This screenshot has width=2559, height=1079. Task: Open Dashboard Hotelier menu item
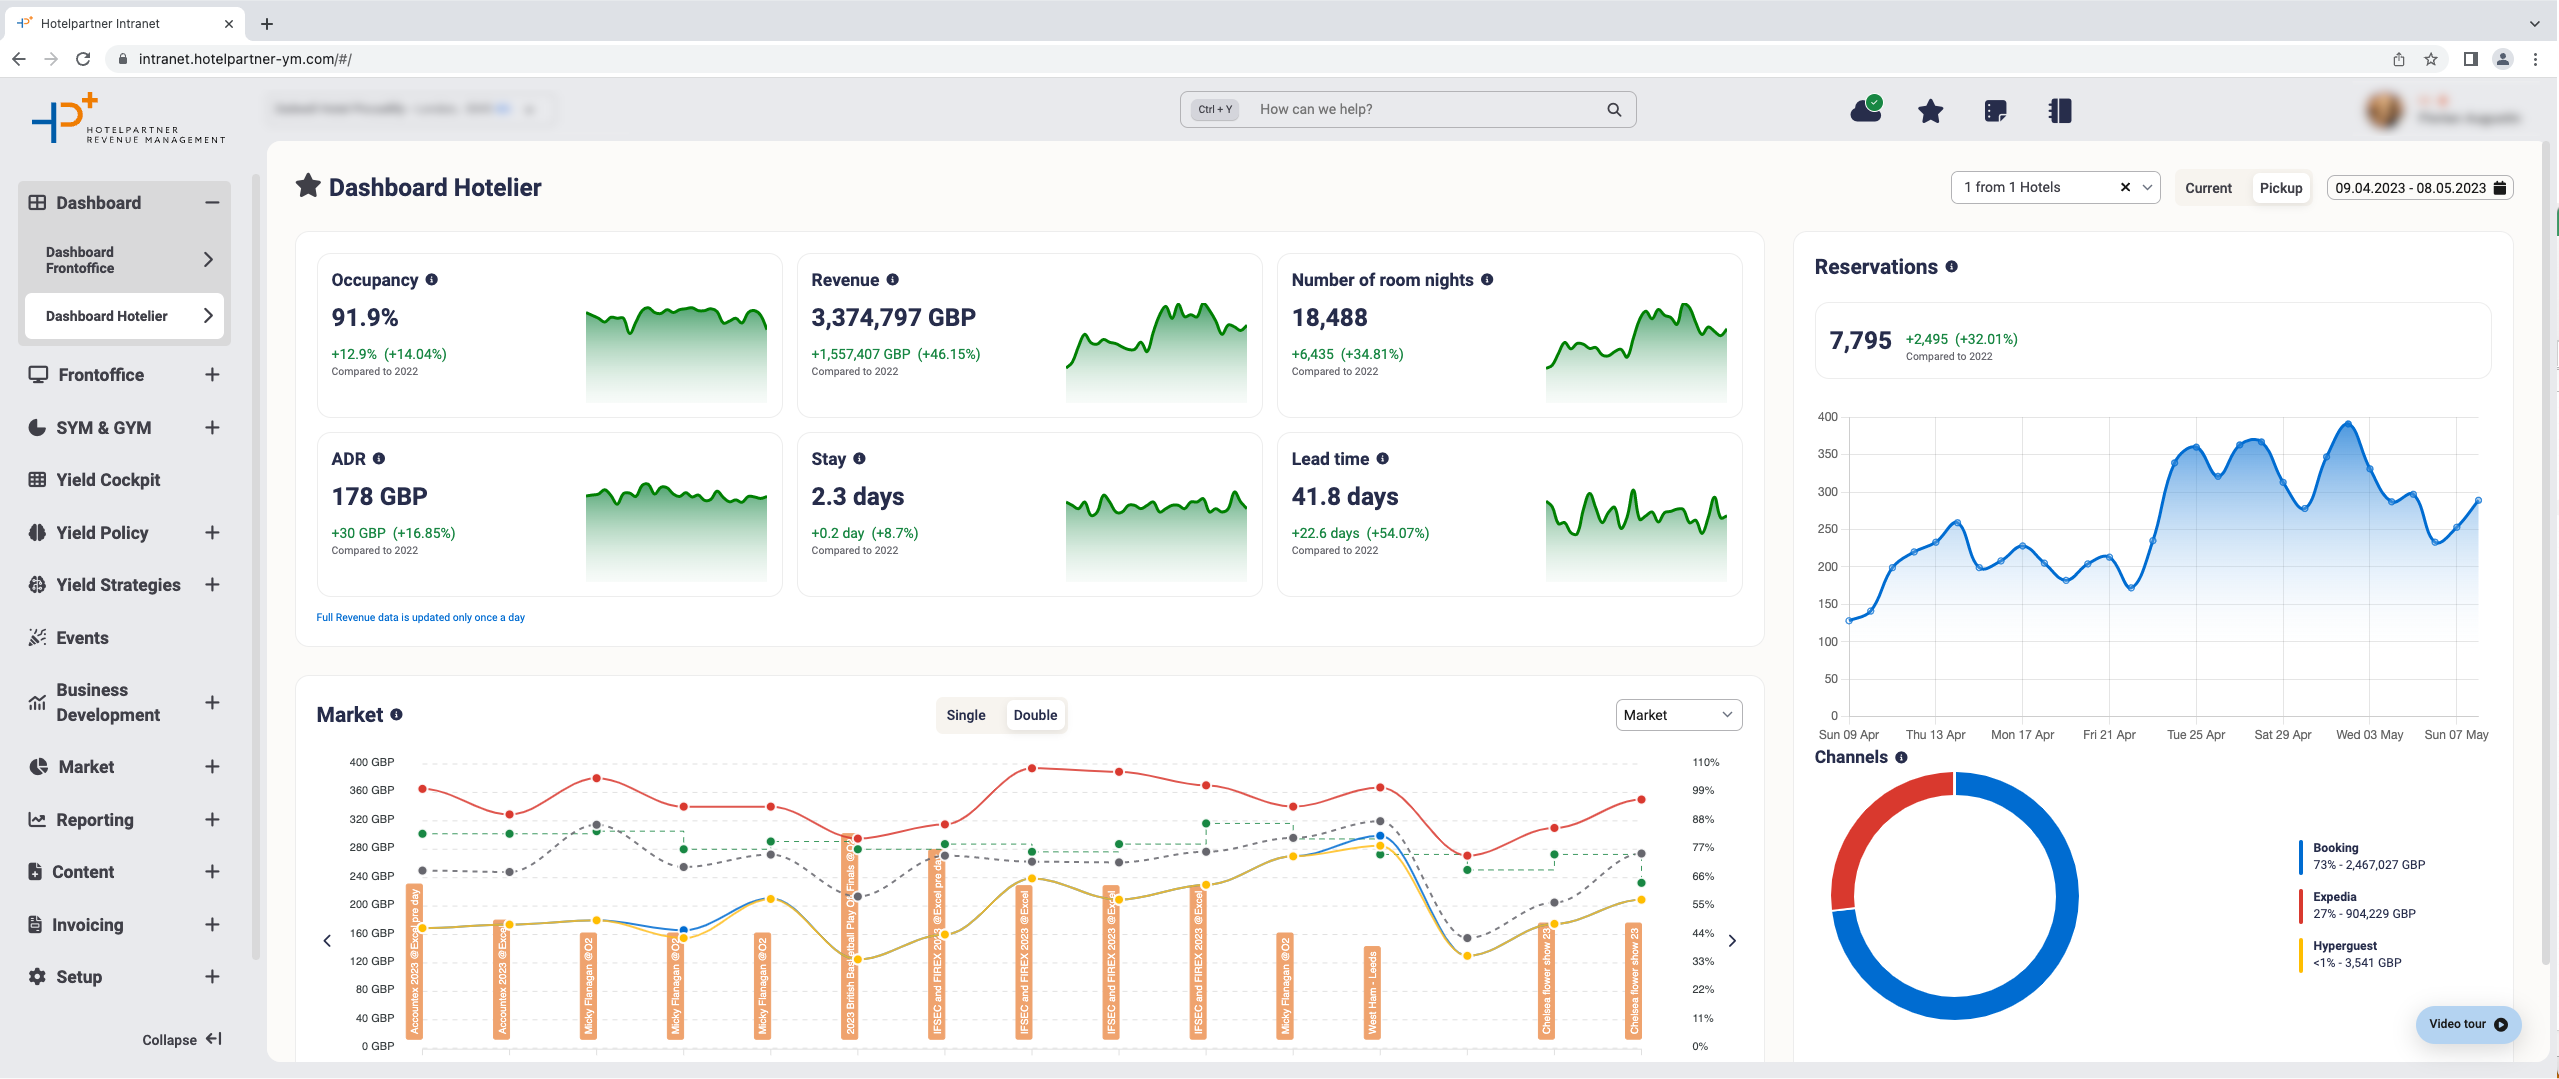tap(125, 316)
